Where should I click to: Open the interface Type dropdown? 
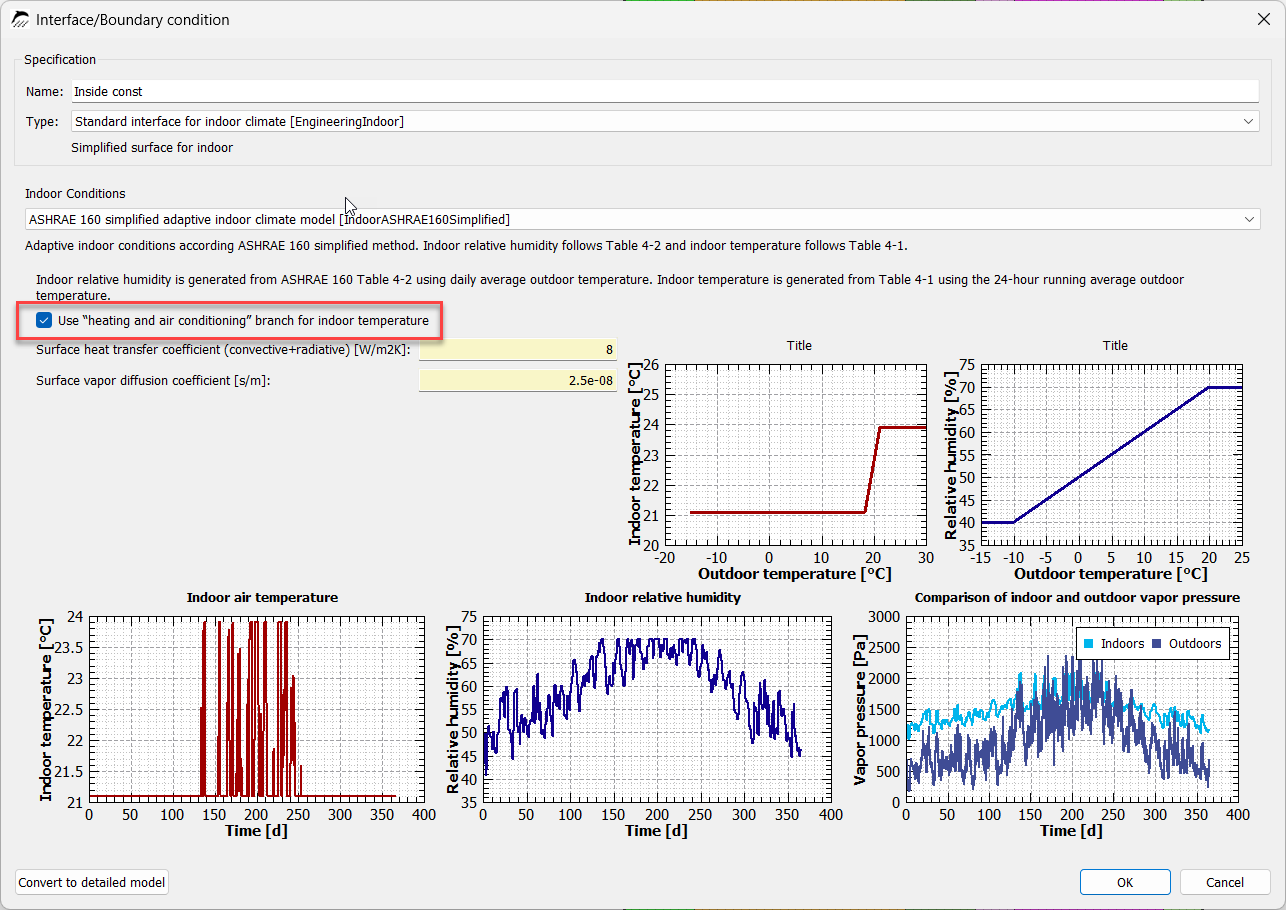tap(665, 121)
